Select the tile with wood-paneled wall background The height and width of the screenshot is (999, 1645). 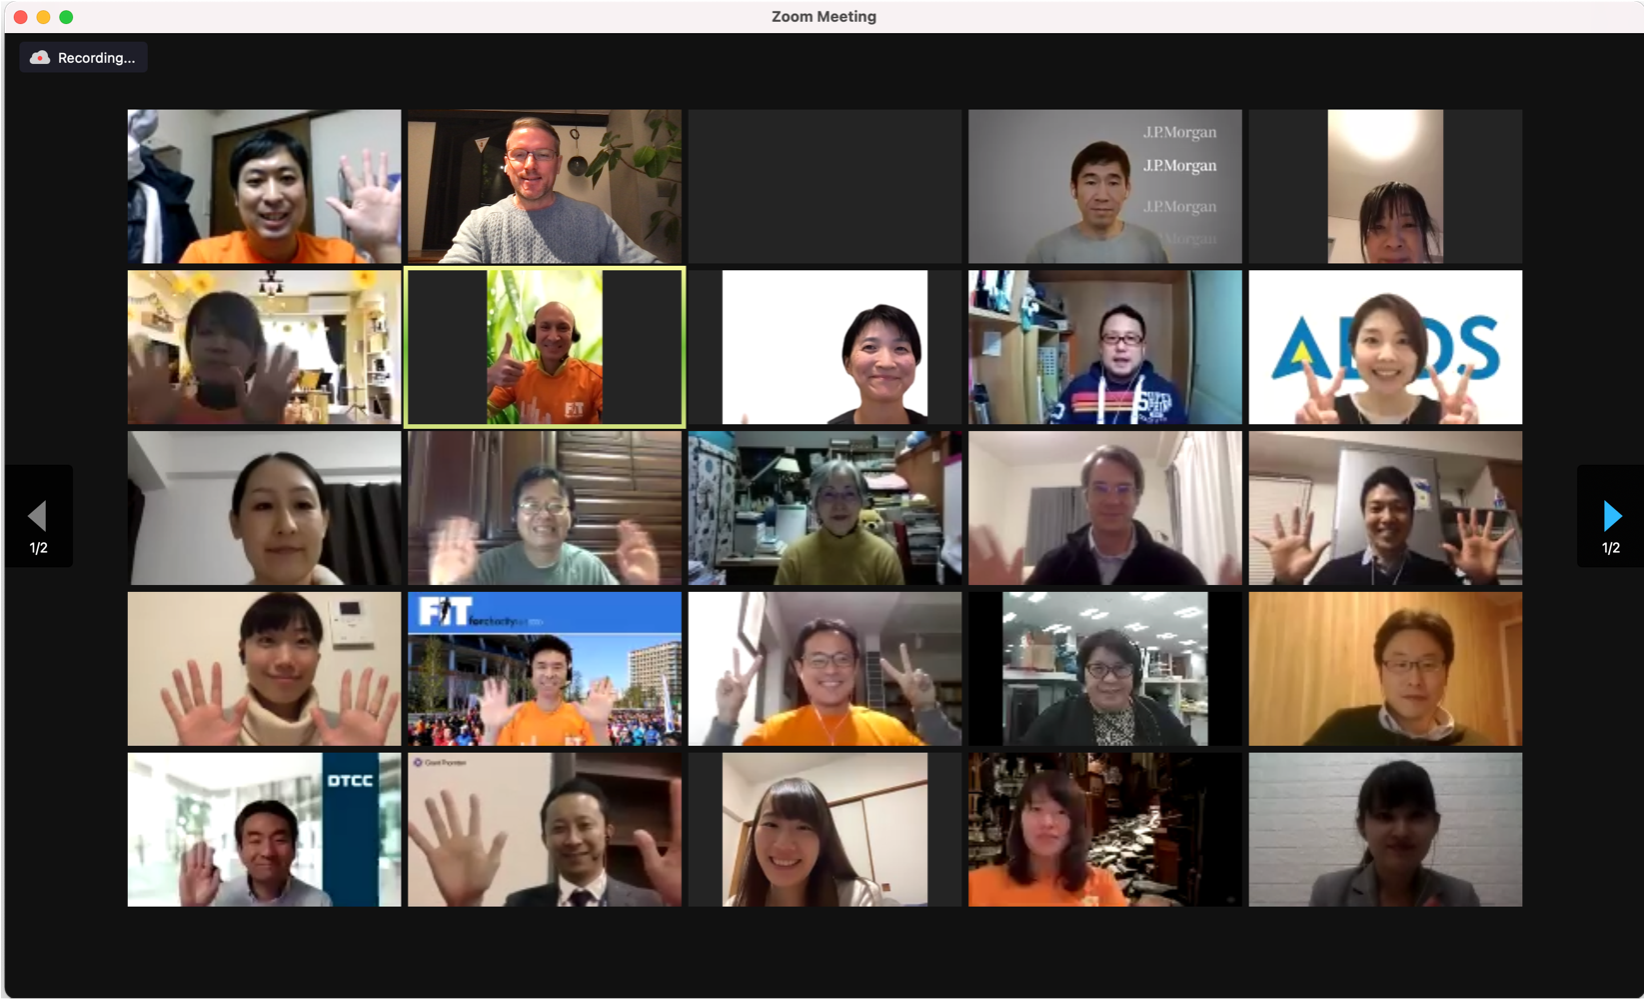1384,668
